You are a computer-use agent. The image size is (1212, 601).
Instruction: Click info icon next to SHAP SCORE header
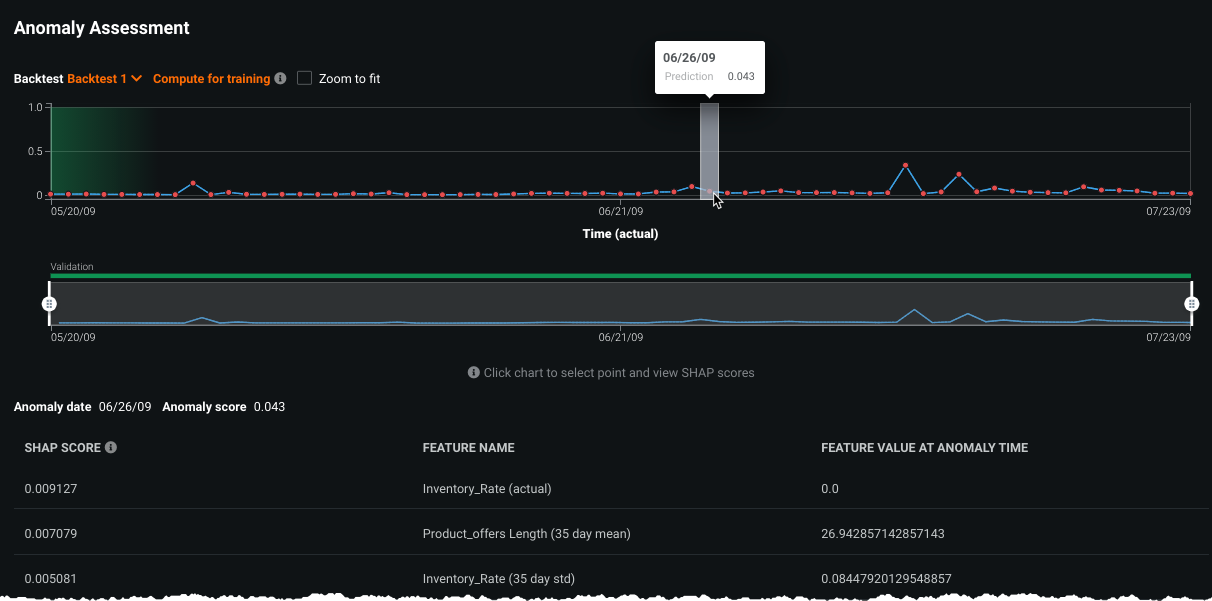click(111, 447)
